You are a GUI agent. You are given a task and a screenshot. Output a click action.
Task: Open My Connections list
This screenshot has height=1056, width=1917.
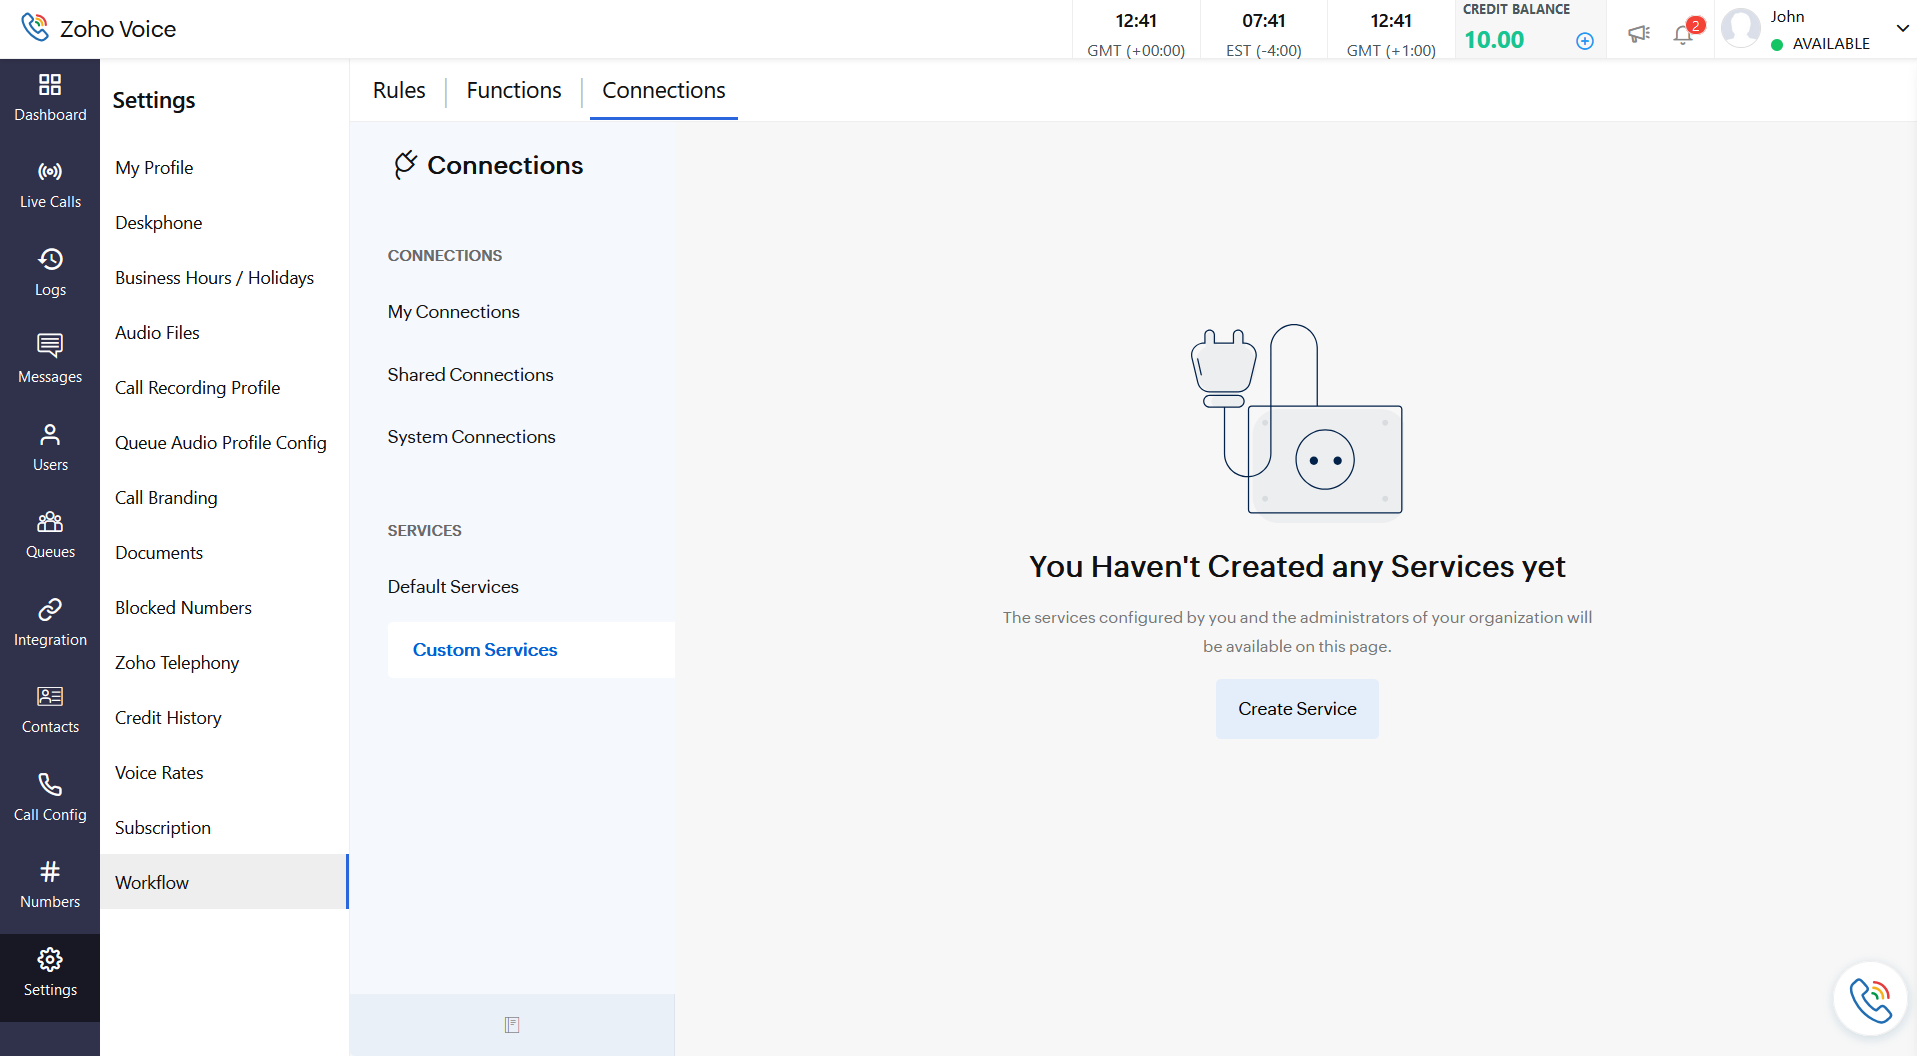454,312
